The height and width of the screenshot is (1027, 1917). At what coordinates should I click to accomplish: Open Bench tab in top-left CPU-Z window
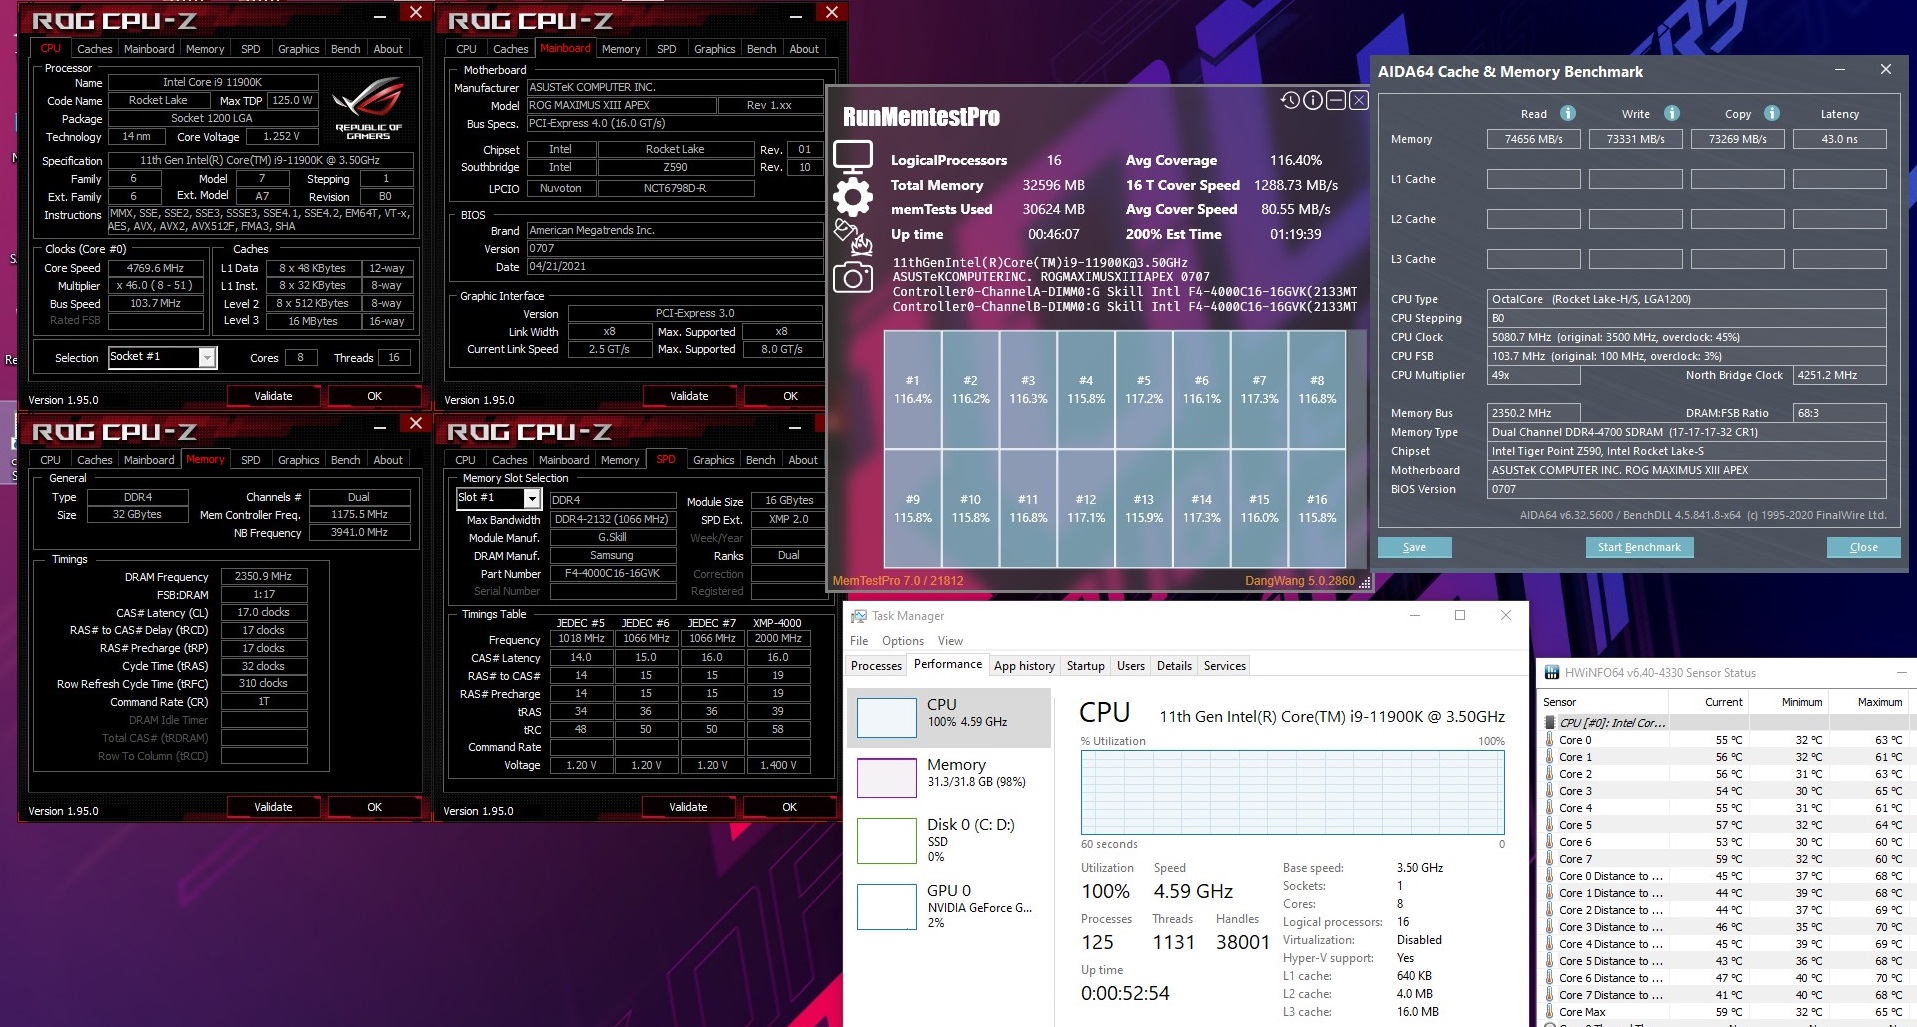coord(346,49)
